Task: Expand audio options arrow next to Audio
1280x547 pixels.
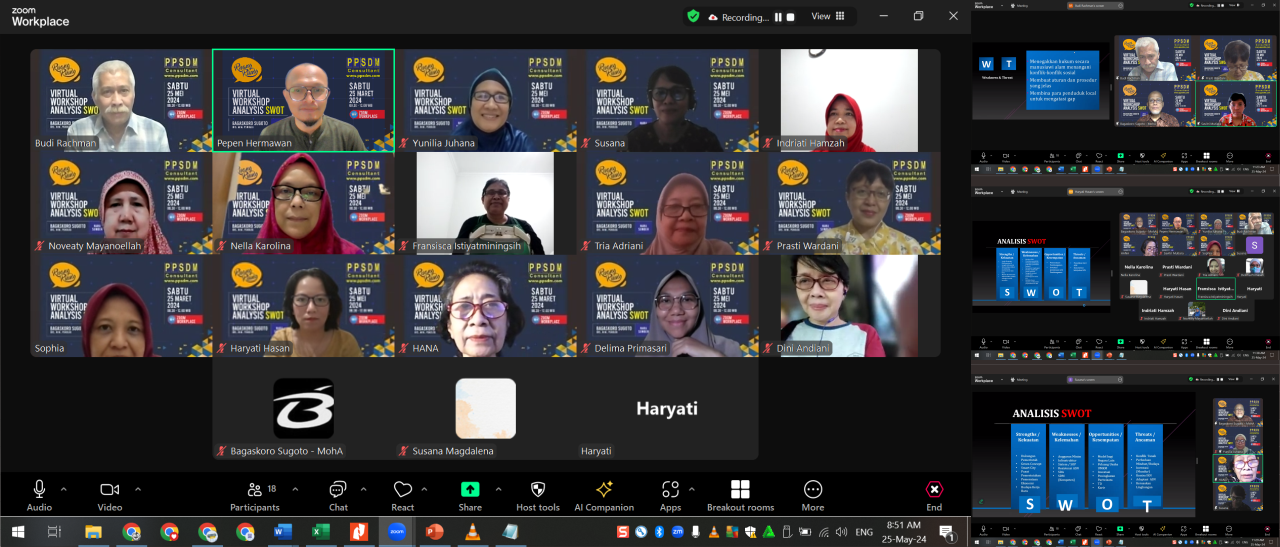Action: pyautogui.click(x=64, y=489)
